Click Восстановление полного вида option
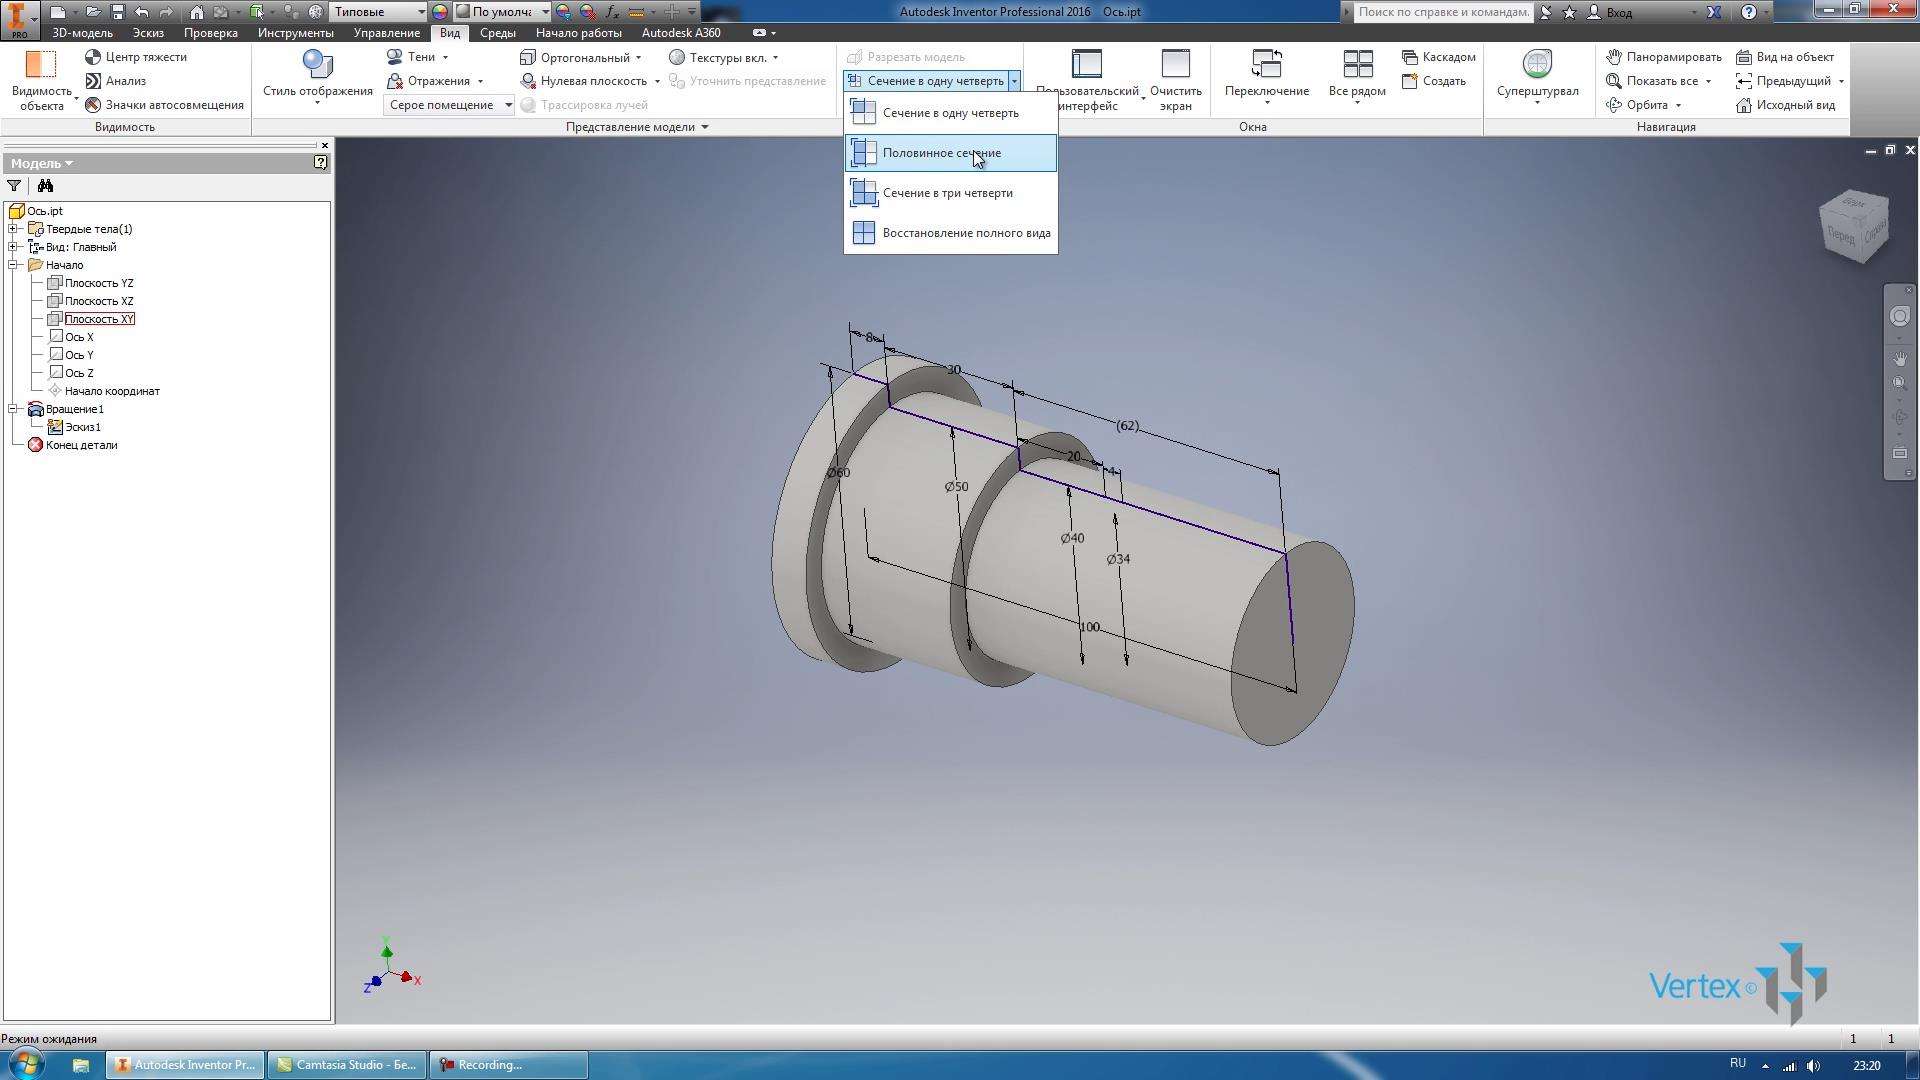The width and height of the screenshot is (1920, 1080). point(967,232)
